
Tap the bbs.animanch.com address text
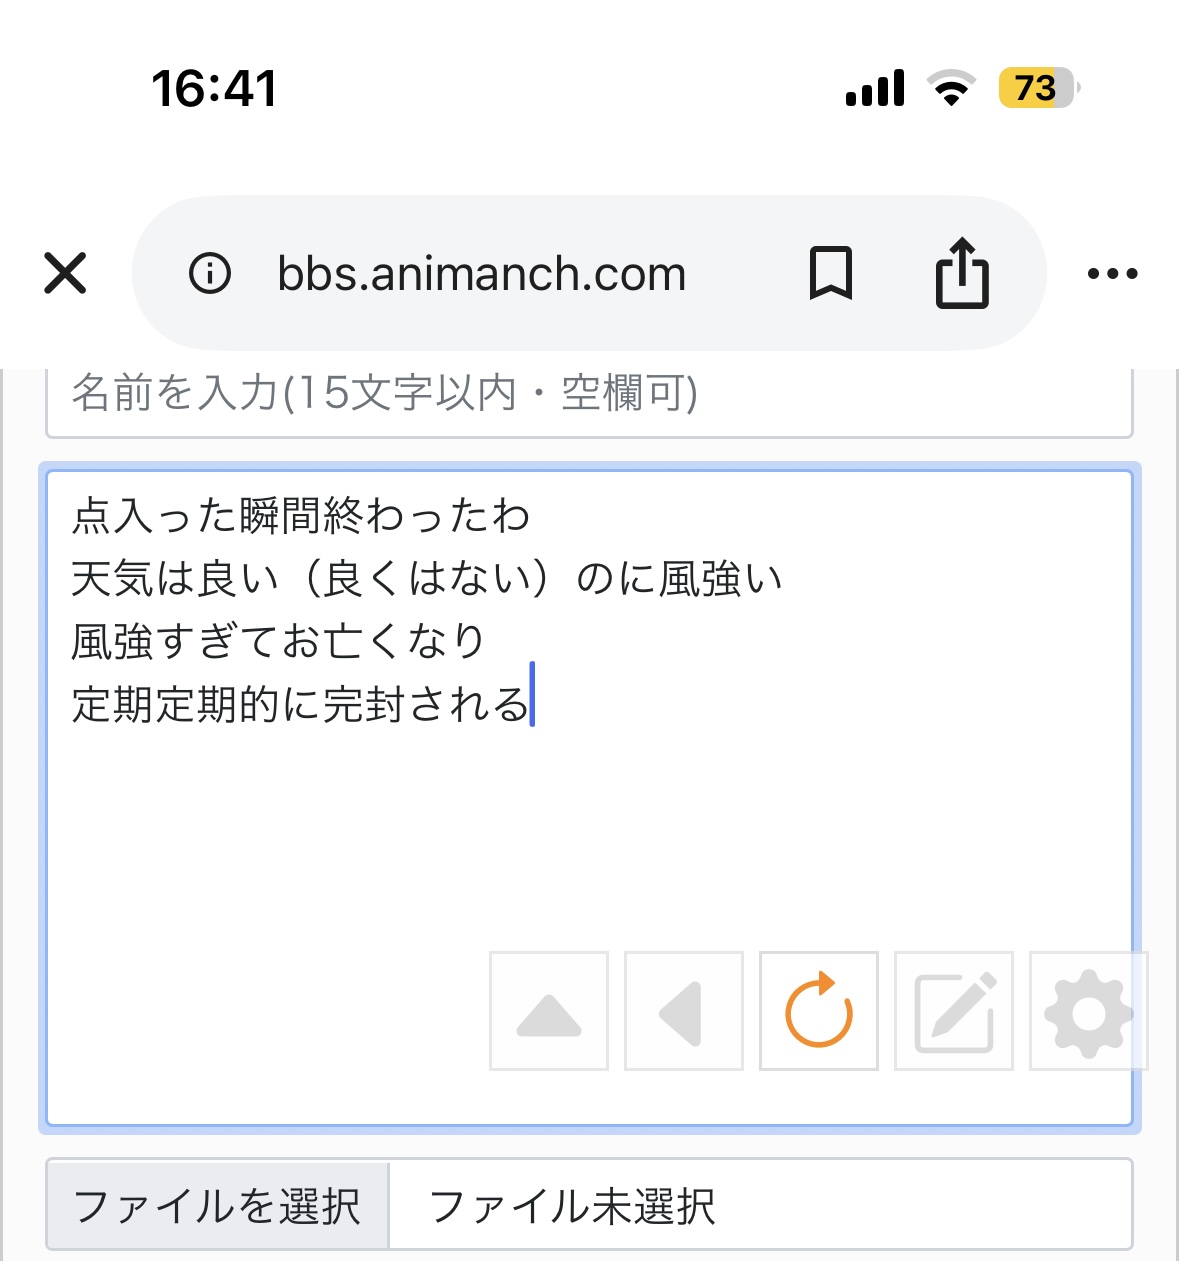click(482, 273)
